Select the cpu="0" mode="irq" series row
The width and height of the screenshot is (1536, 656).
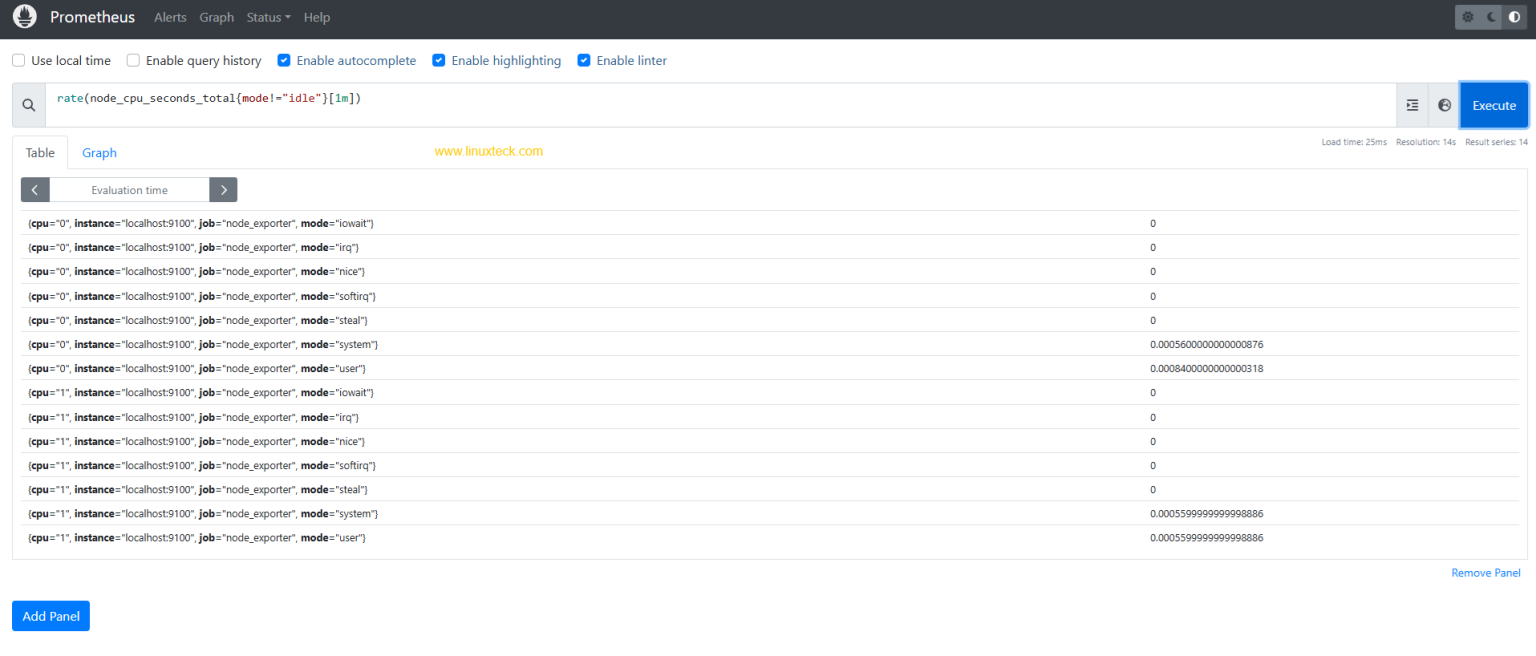click(x=769, y=247)
